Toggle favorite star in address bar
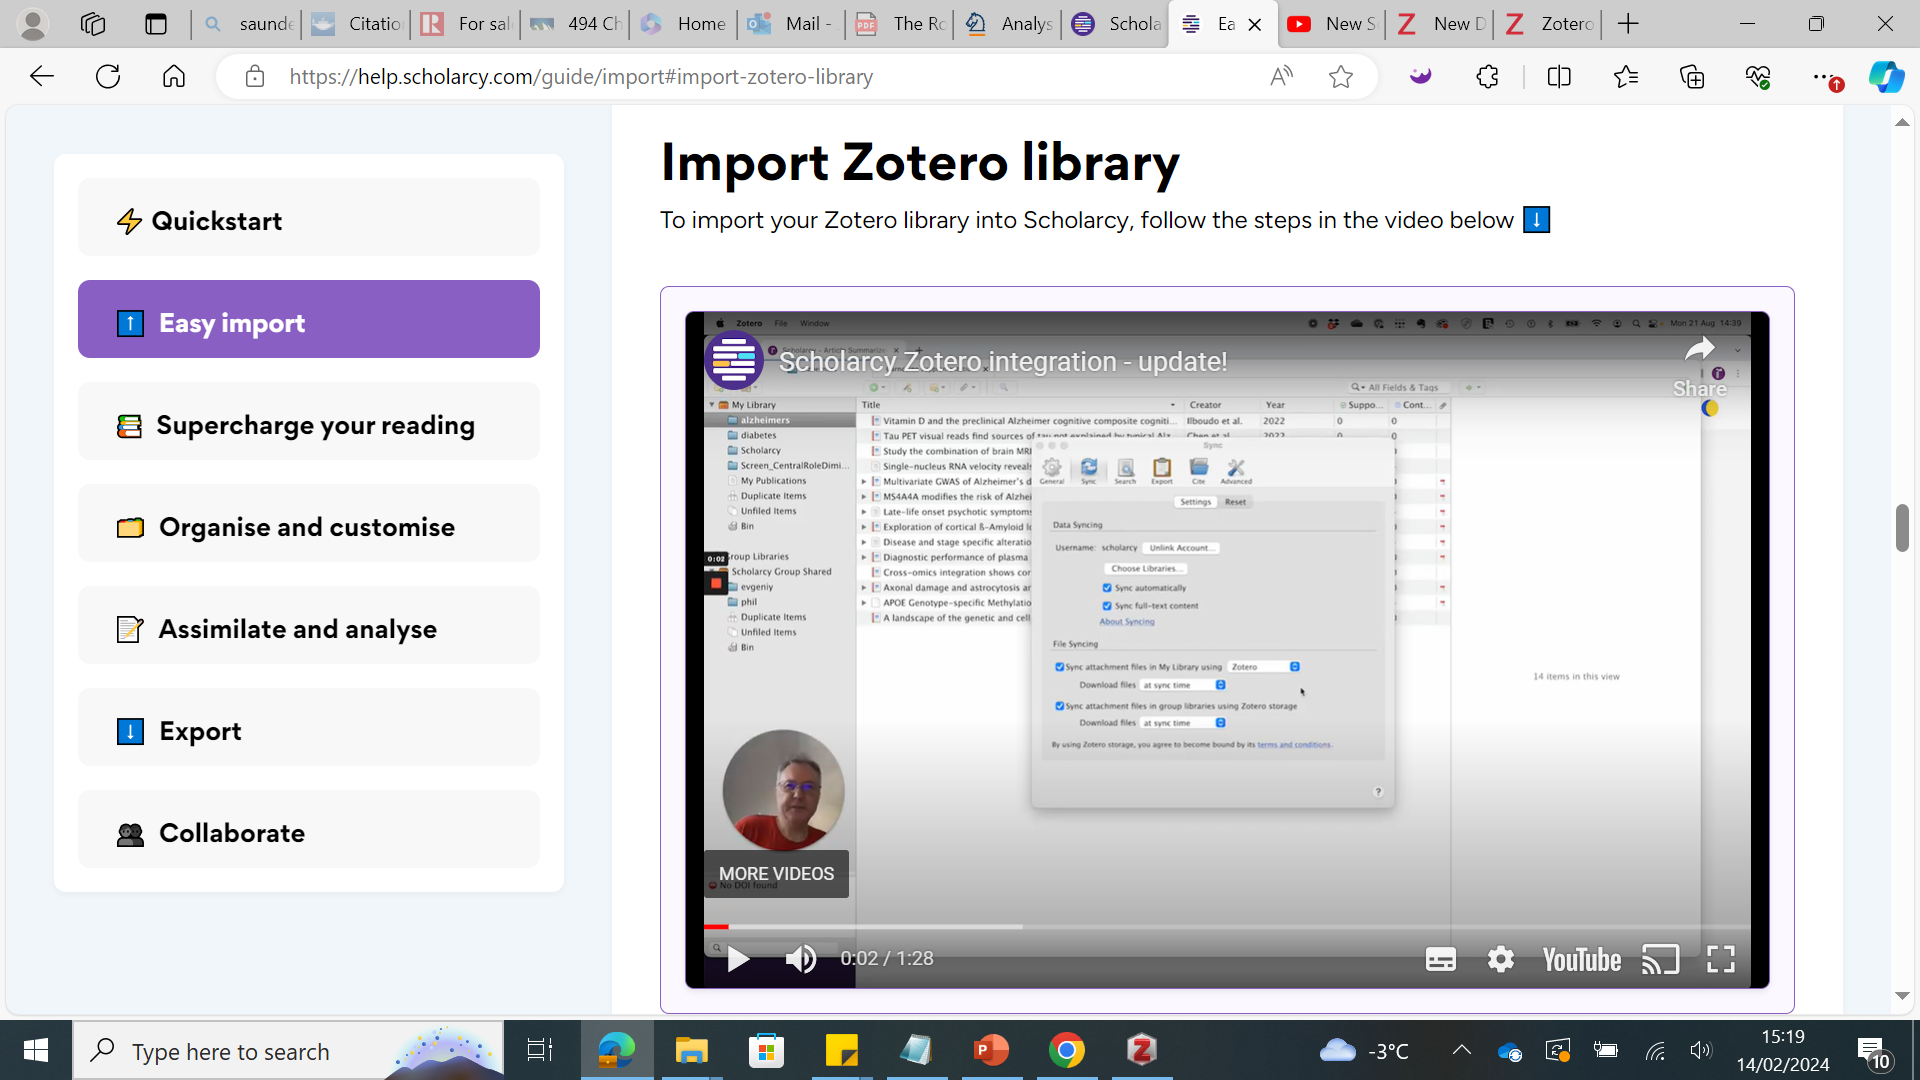 coord(1341,77)
